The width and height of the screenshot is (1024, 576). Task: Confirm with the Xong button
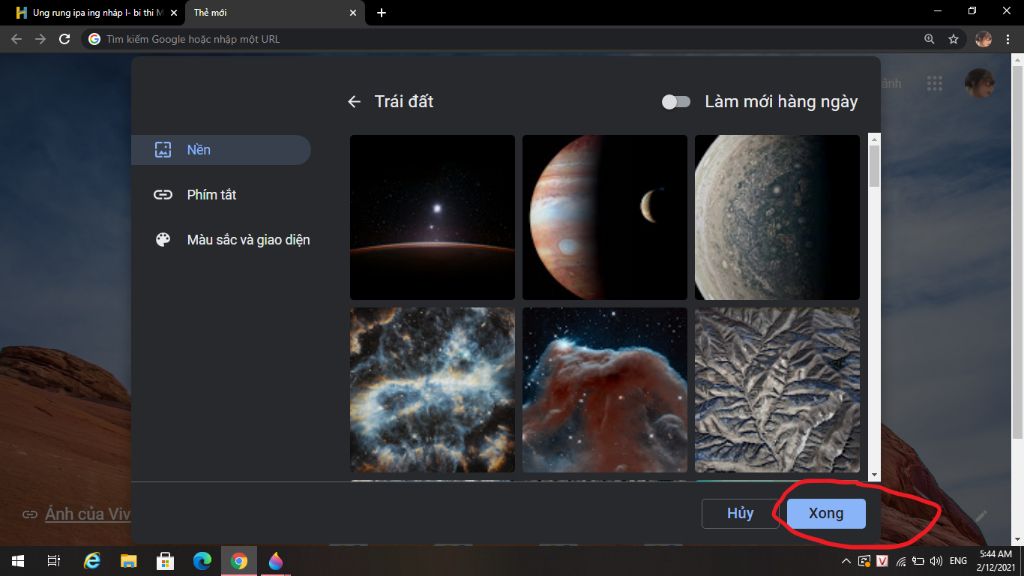point(826,513)
